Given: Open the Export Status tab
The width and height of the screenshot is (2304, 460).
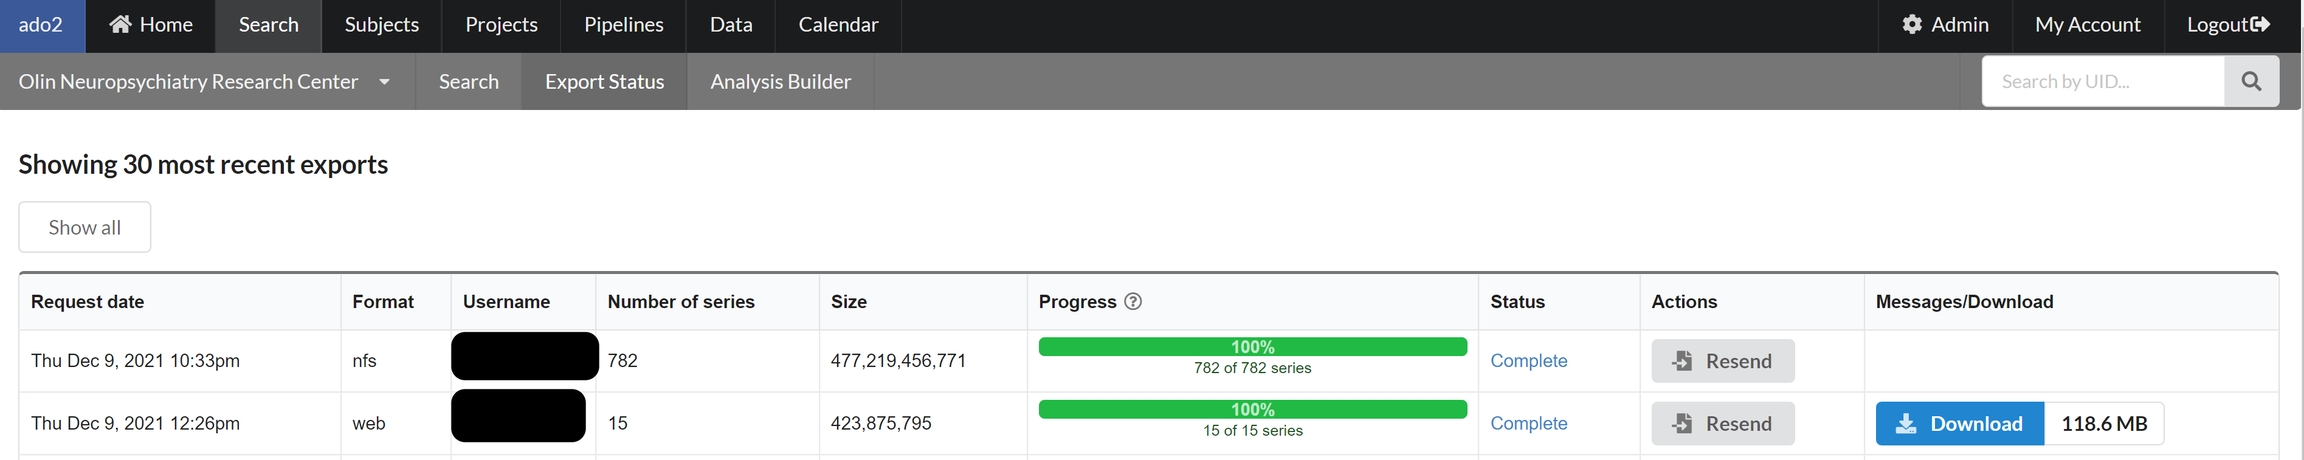Looking at the screenshot, I should tap(604, 82).
